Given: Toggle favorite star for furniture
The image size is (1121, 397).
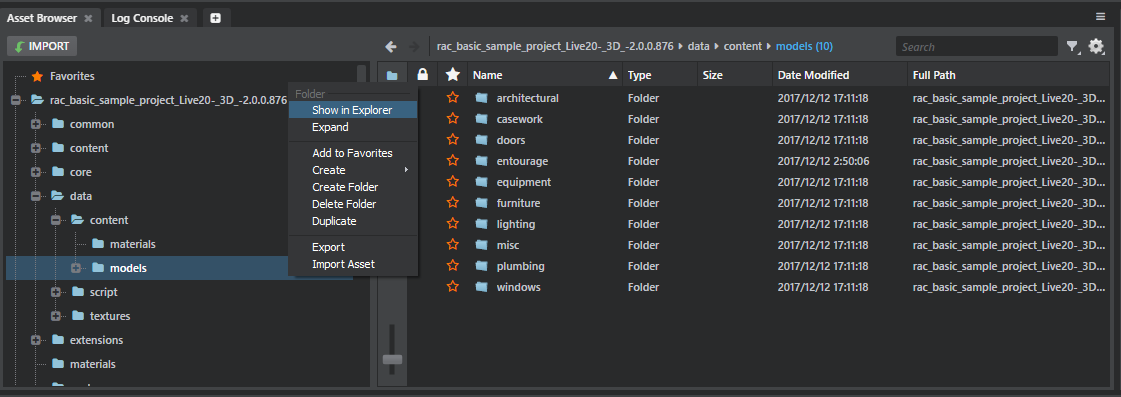Looking at the screenshot, I should [452, 203].
